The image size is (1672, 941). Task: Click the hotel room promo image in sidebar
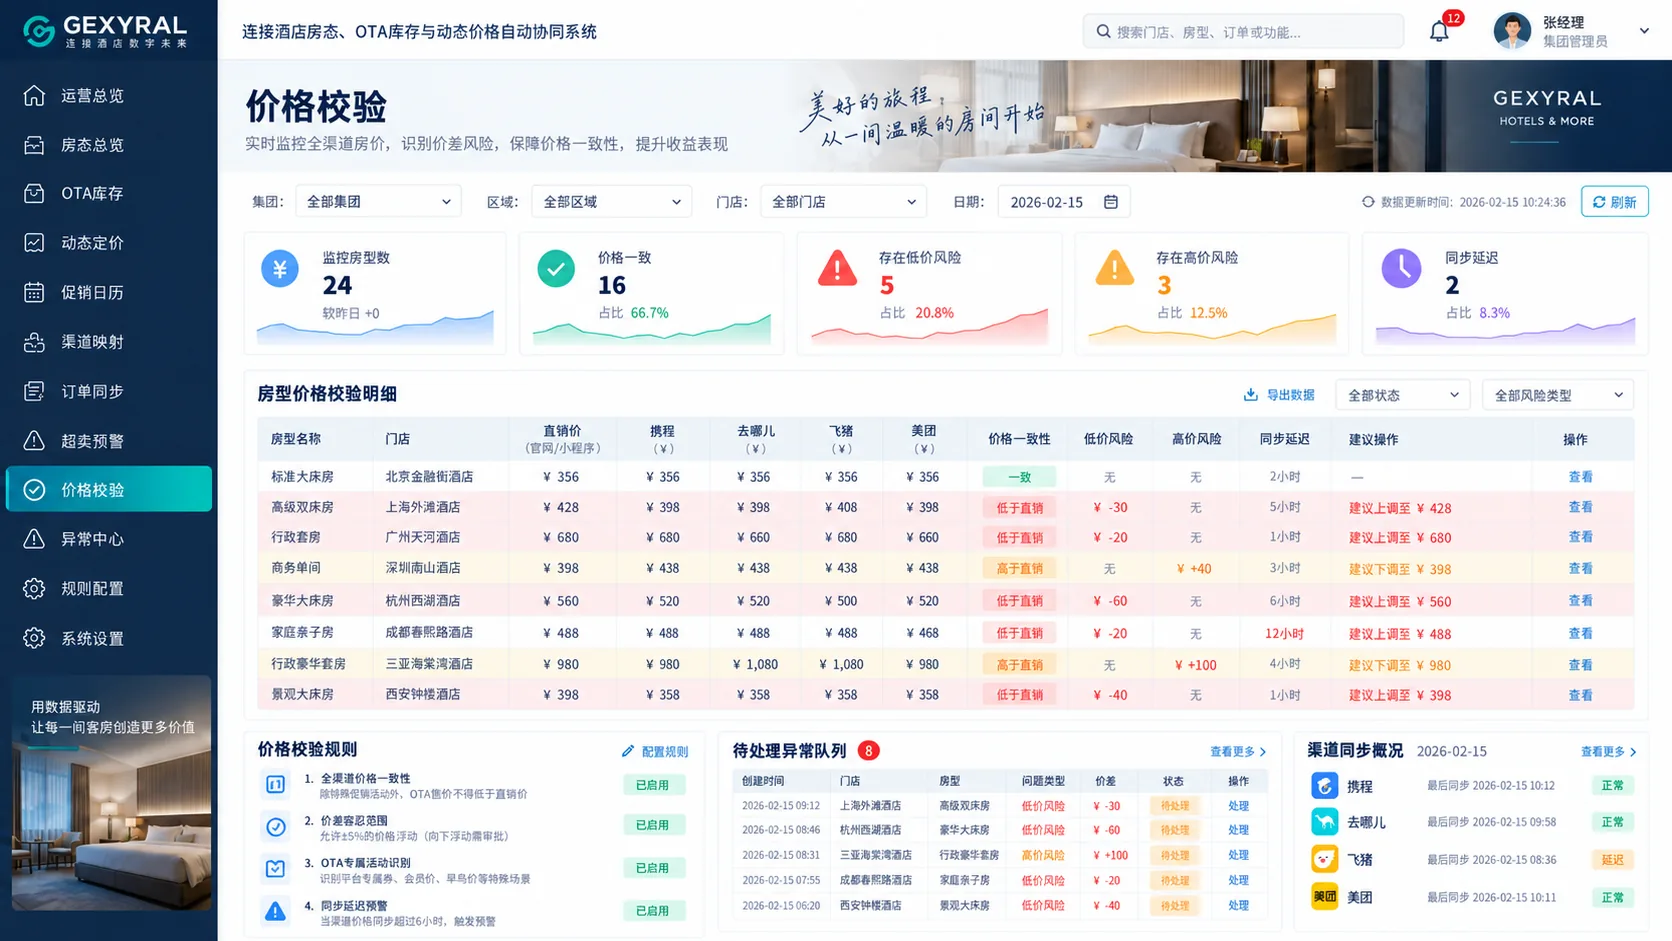[111, 794]
